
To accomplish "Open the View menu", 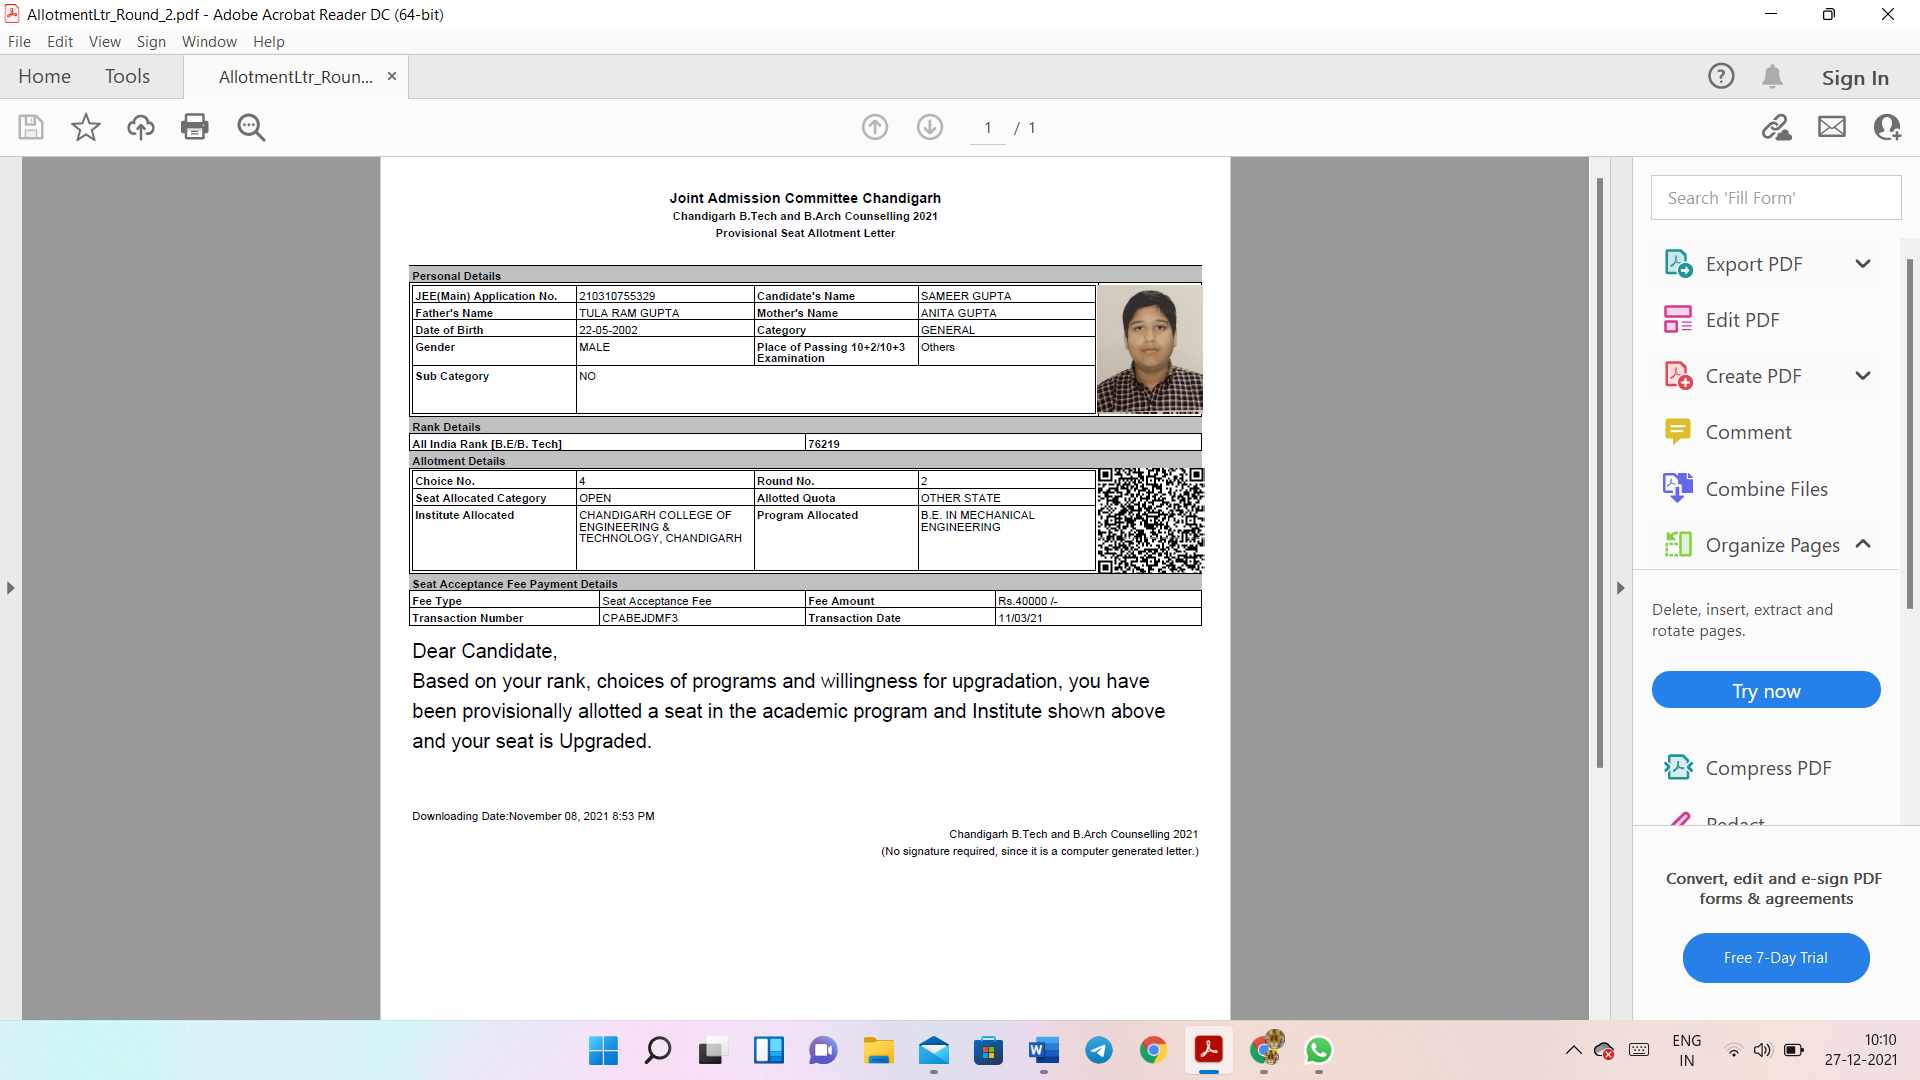I will (x=104, y=41).
